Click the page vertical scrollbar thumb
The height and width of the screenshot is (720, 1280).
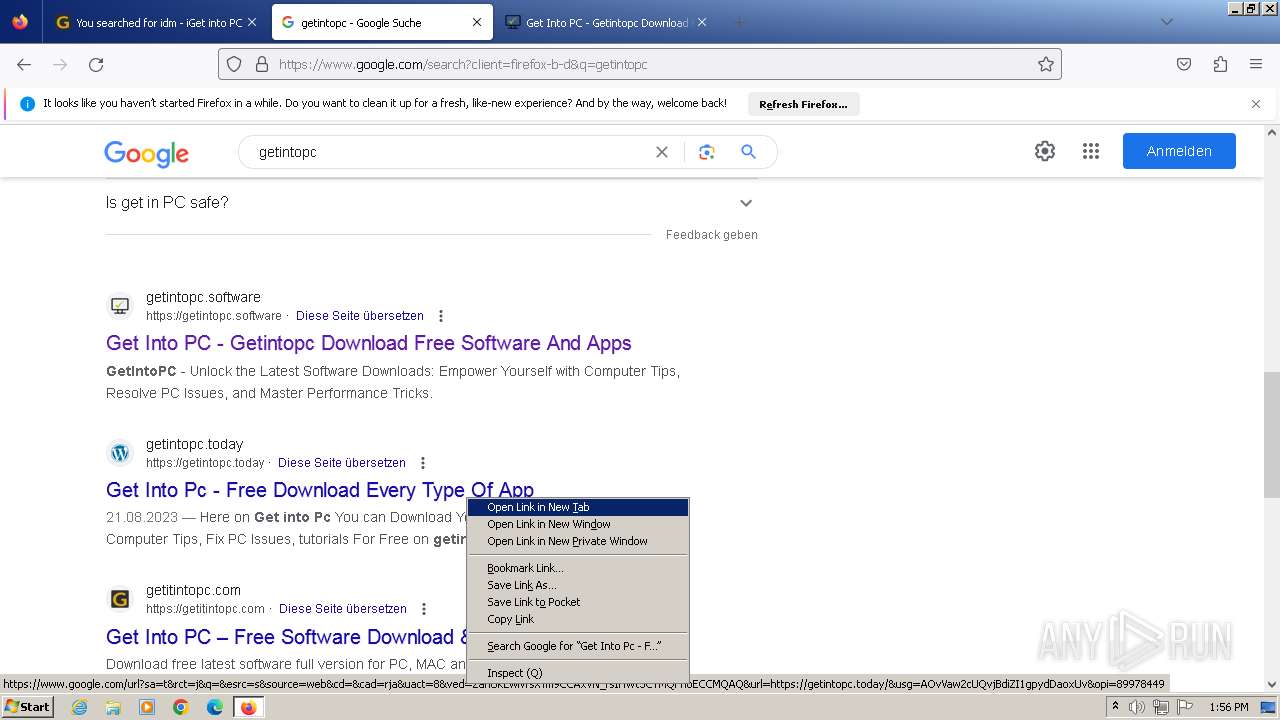1271,435
